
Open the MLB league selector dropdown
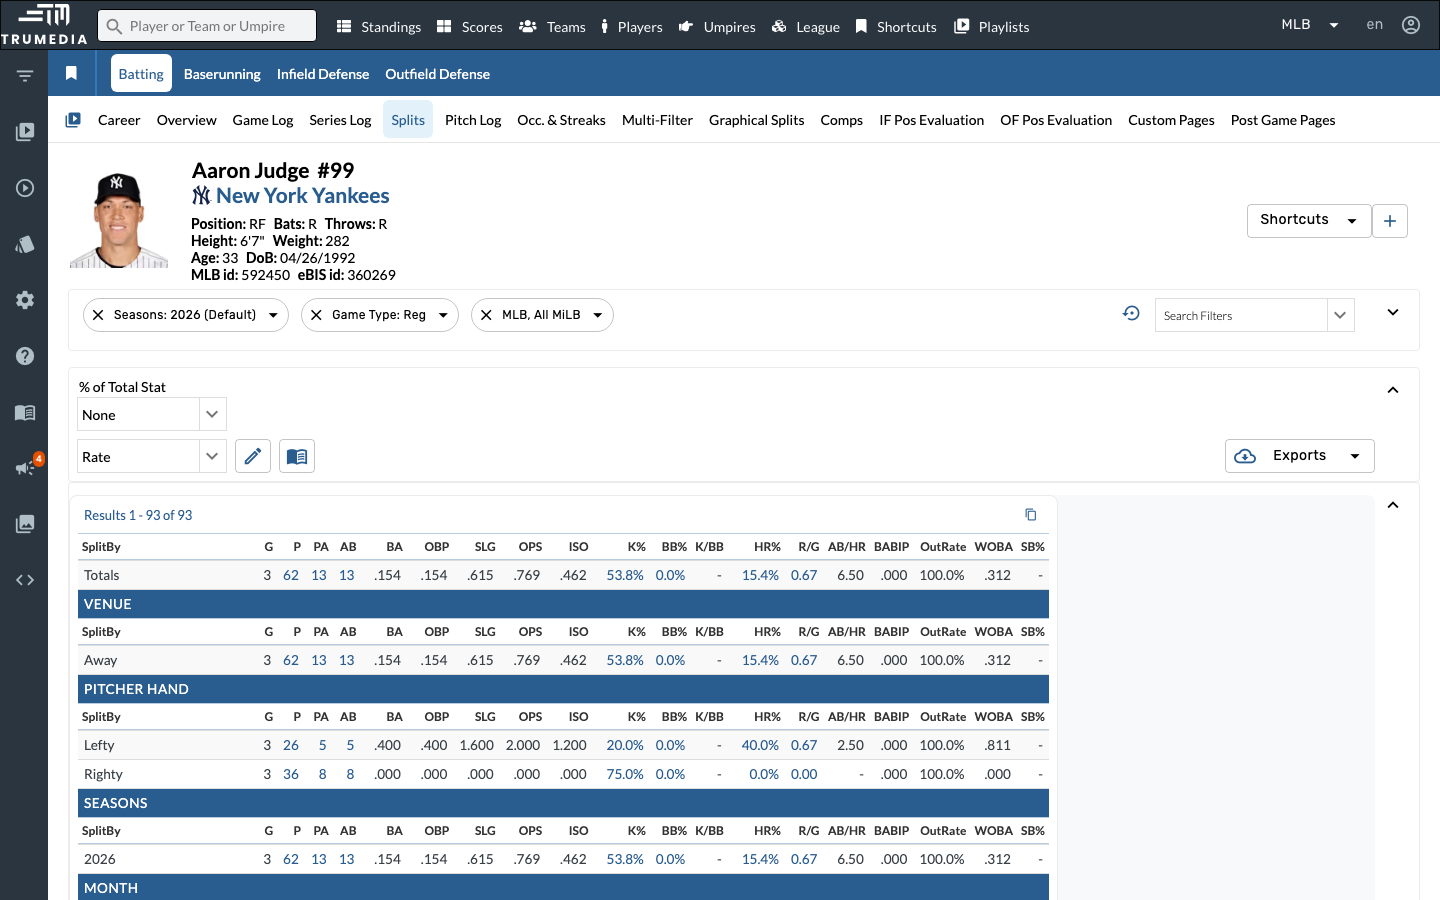pos(1310,25)
